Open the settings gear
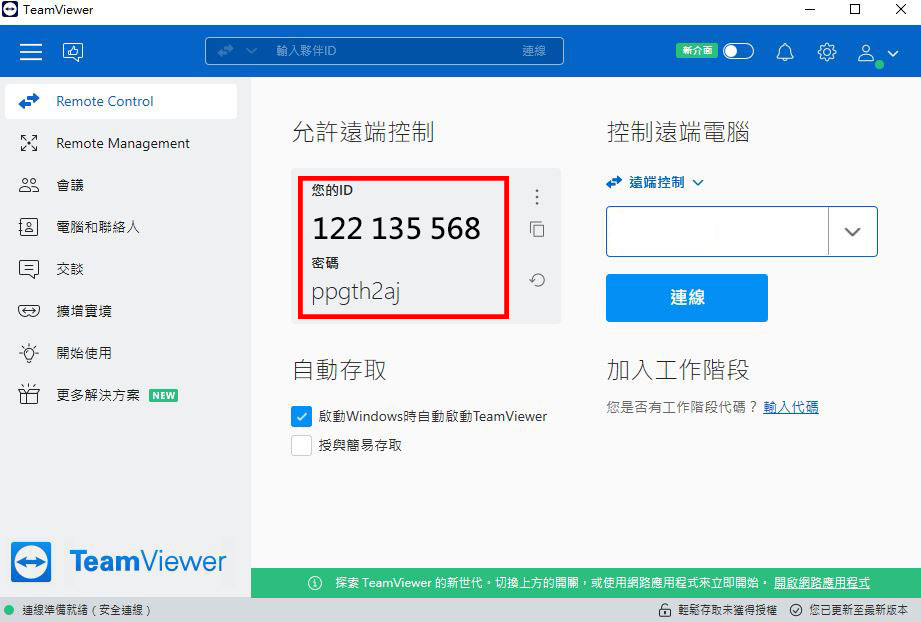This screenshot has height=622, width=921. tap(826, 52)
